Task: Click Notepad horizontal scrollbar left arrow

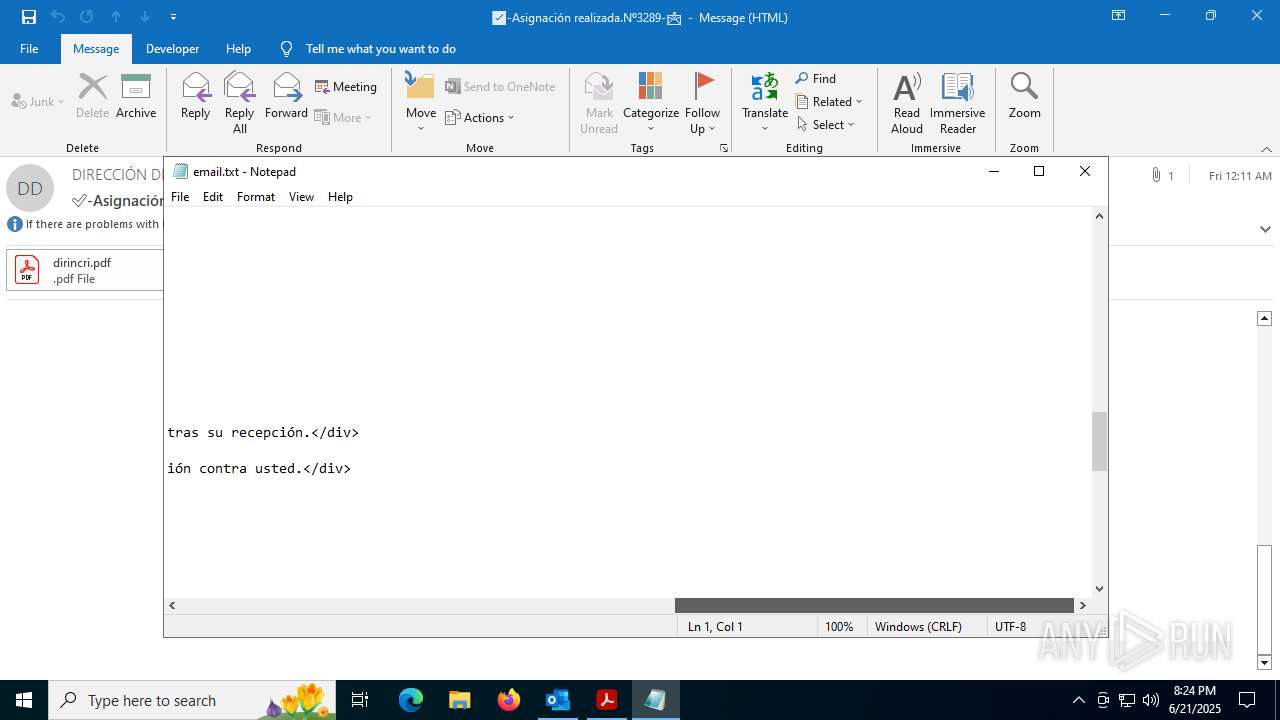Action: point(172,605)
